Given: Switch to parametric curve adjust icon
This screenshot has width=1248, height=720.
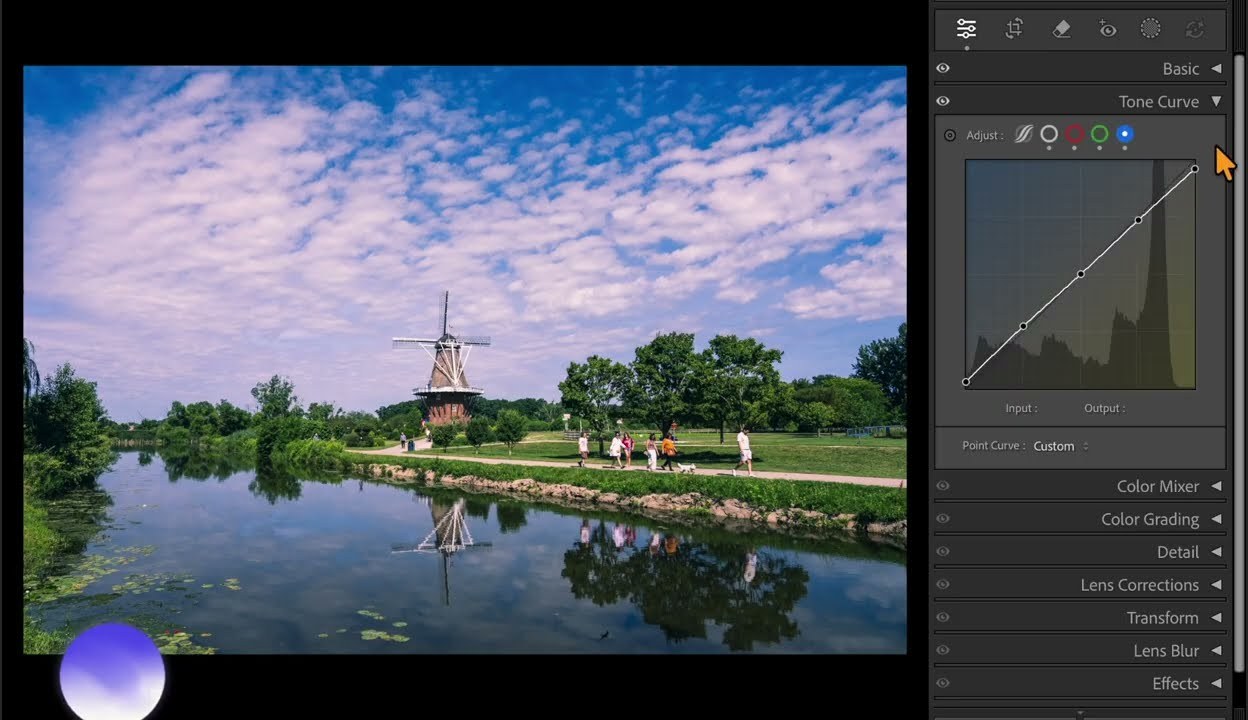Looking at the screenshot, I should (1023, 134).
